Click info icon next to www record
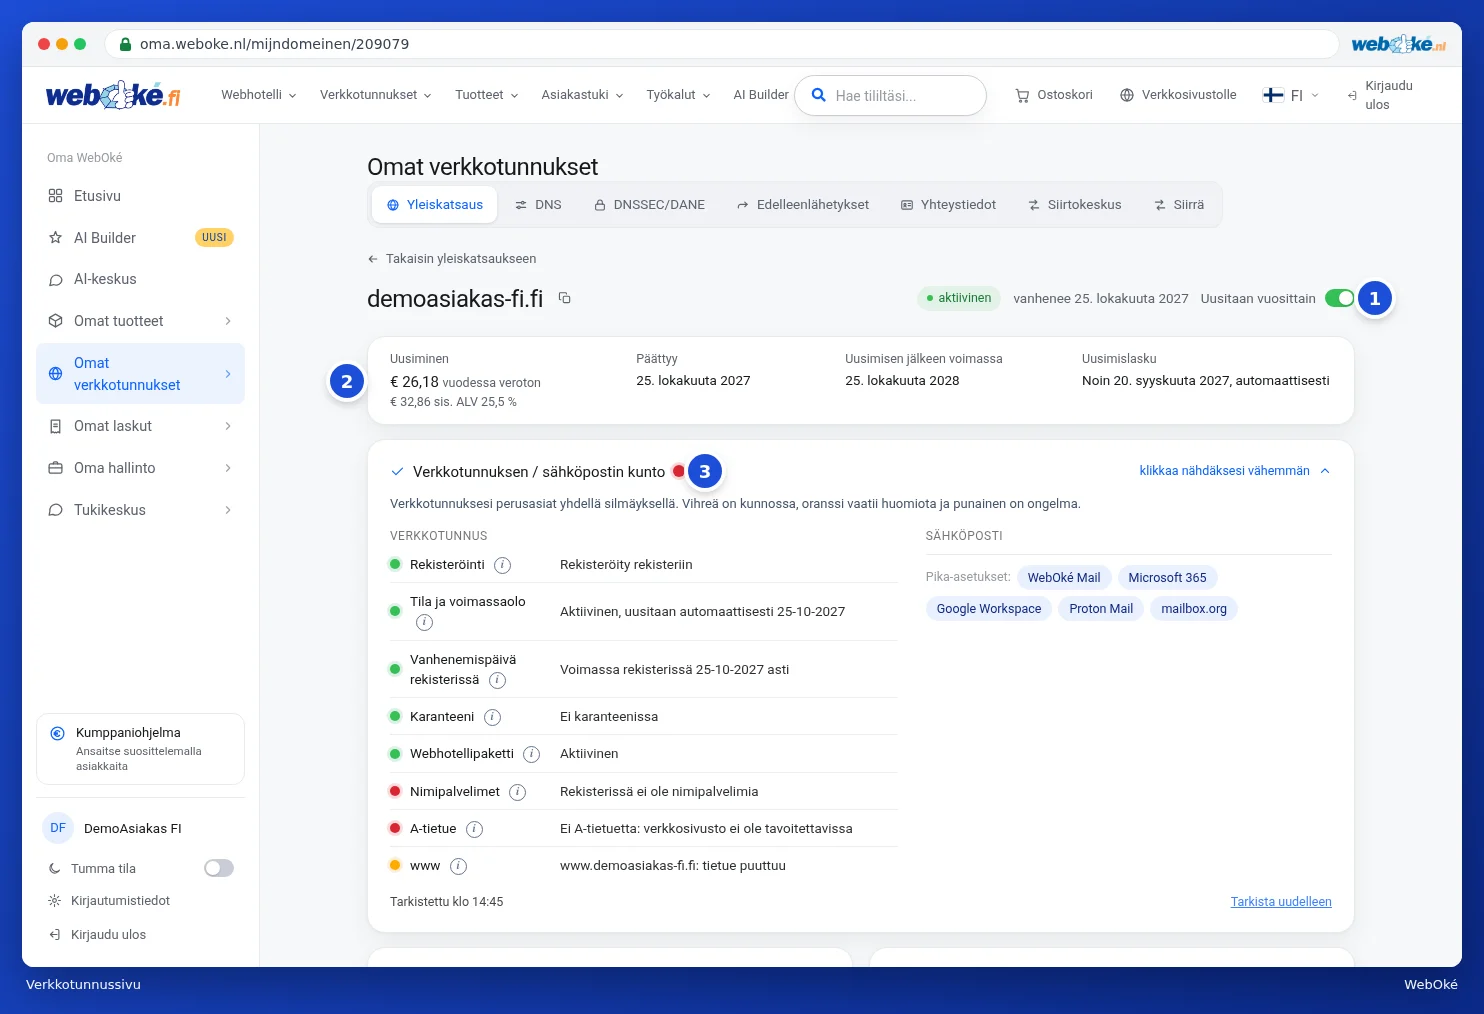 (459, 866)
